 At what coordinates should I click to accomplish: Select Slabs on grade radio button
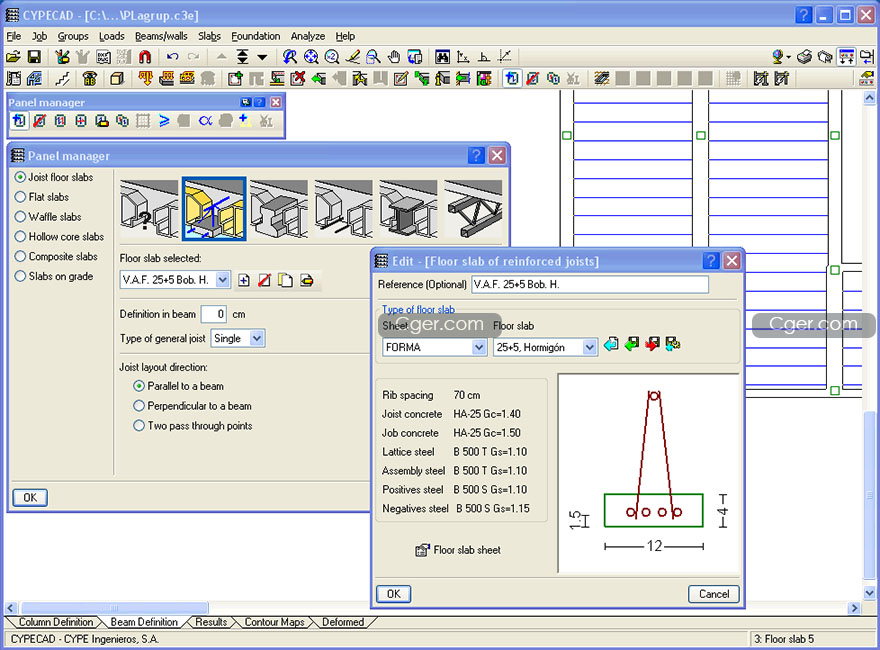20,276
